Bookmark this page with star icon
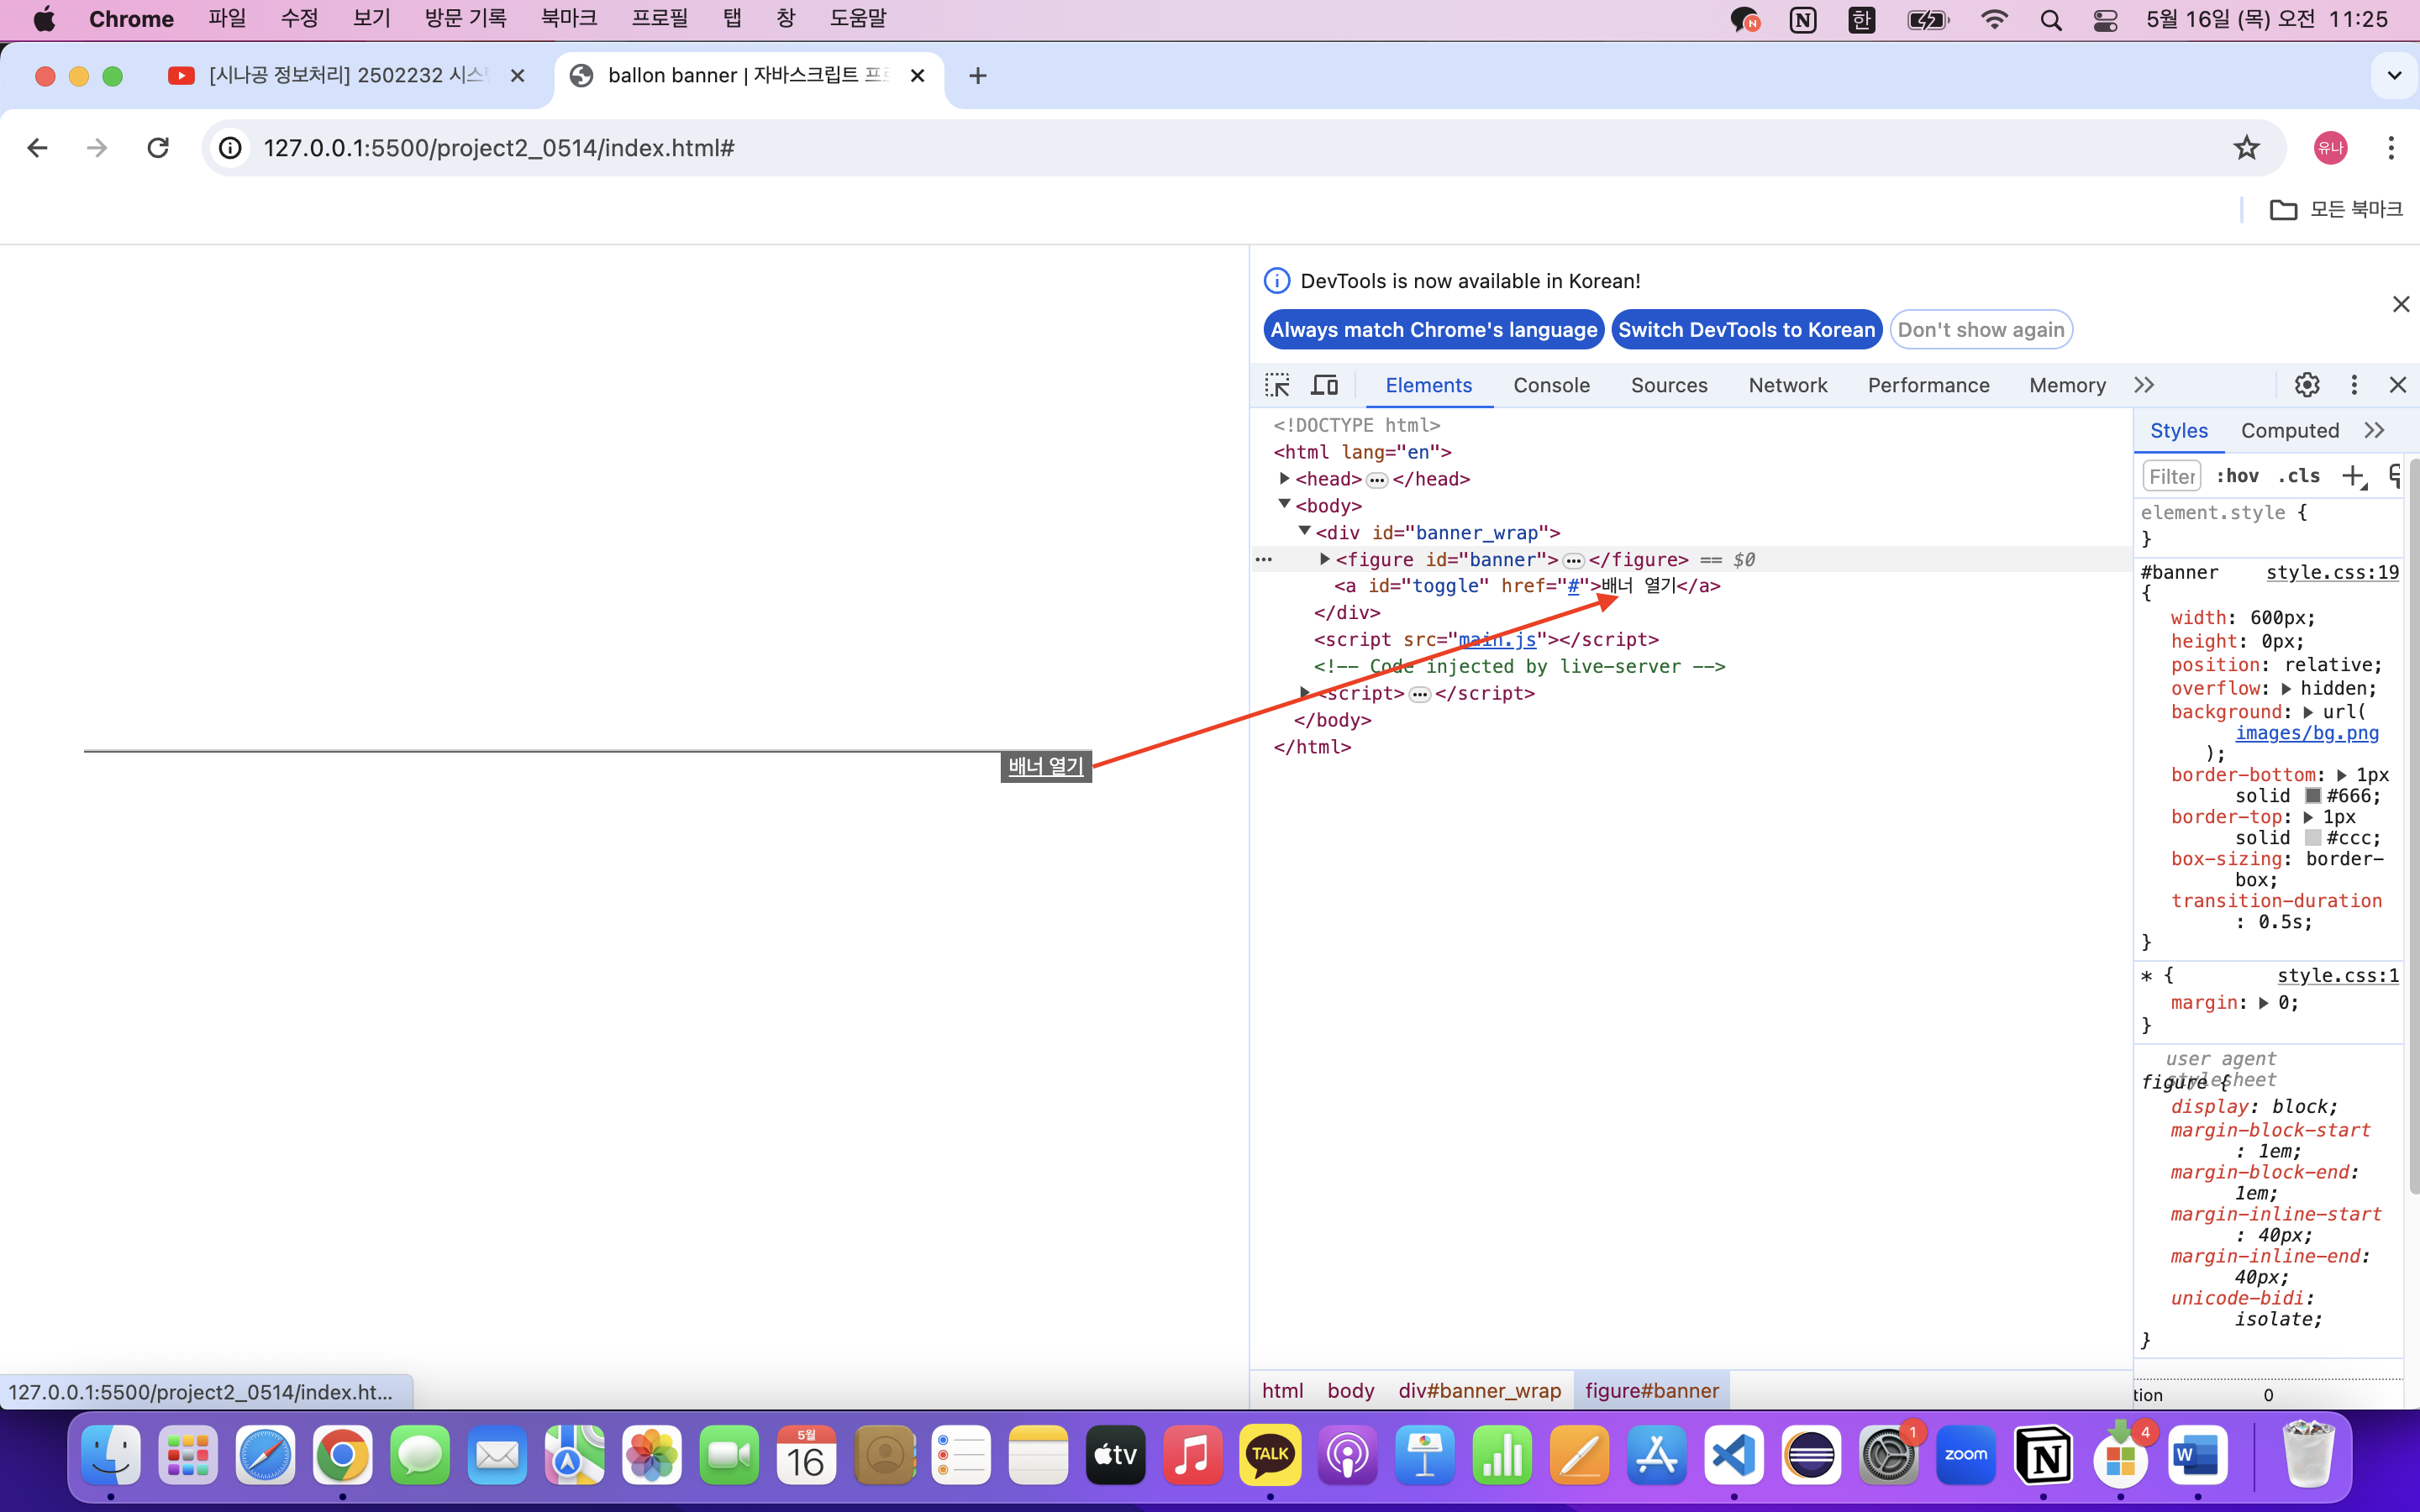The image size is (2420, 1512). (2246, 148)
